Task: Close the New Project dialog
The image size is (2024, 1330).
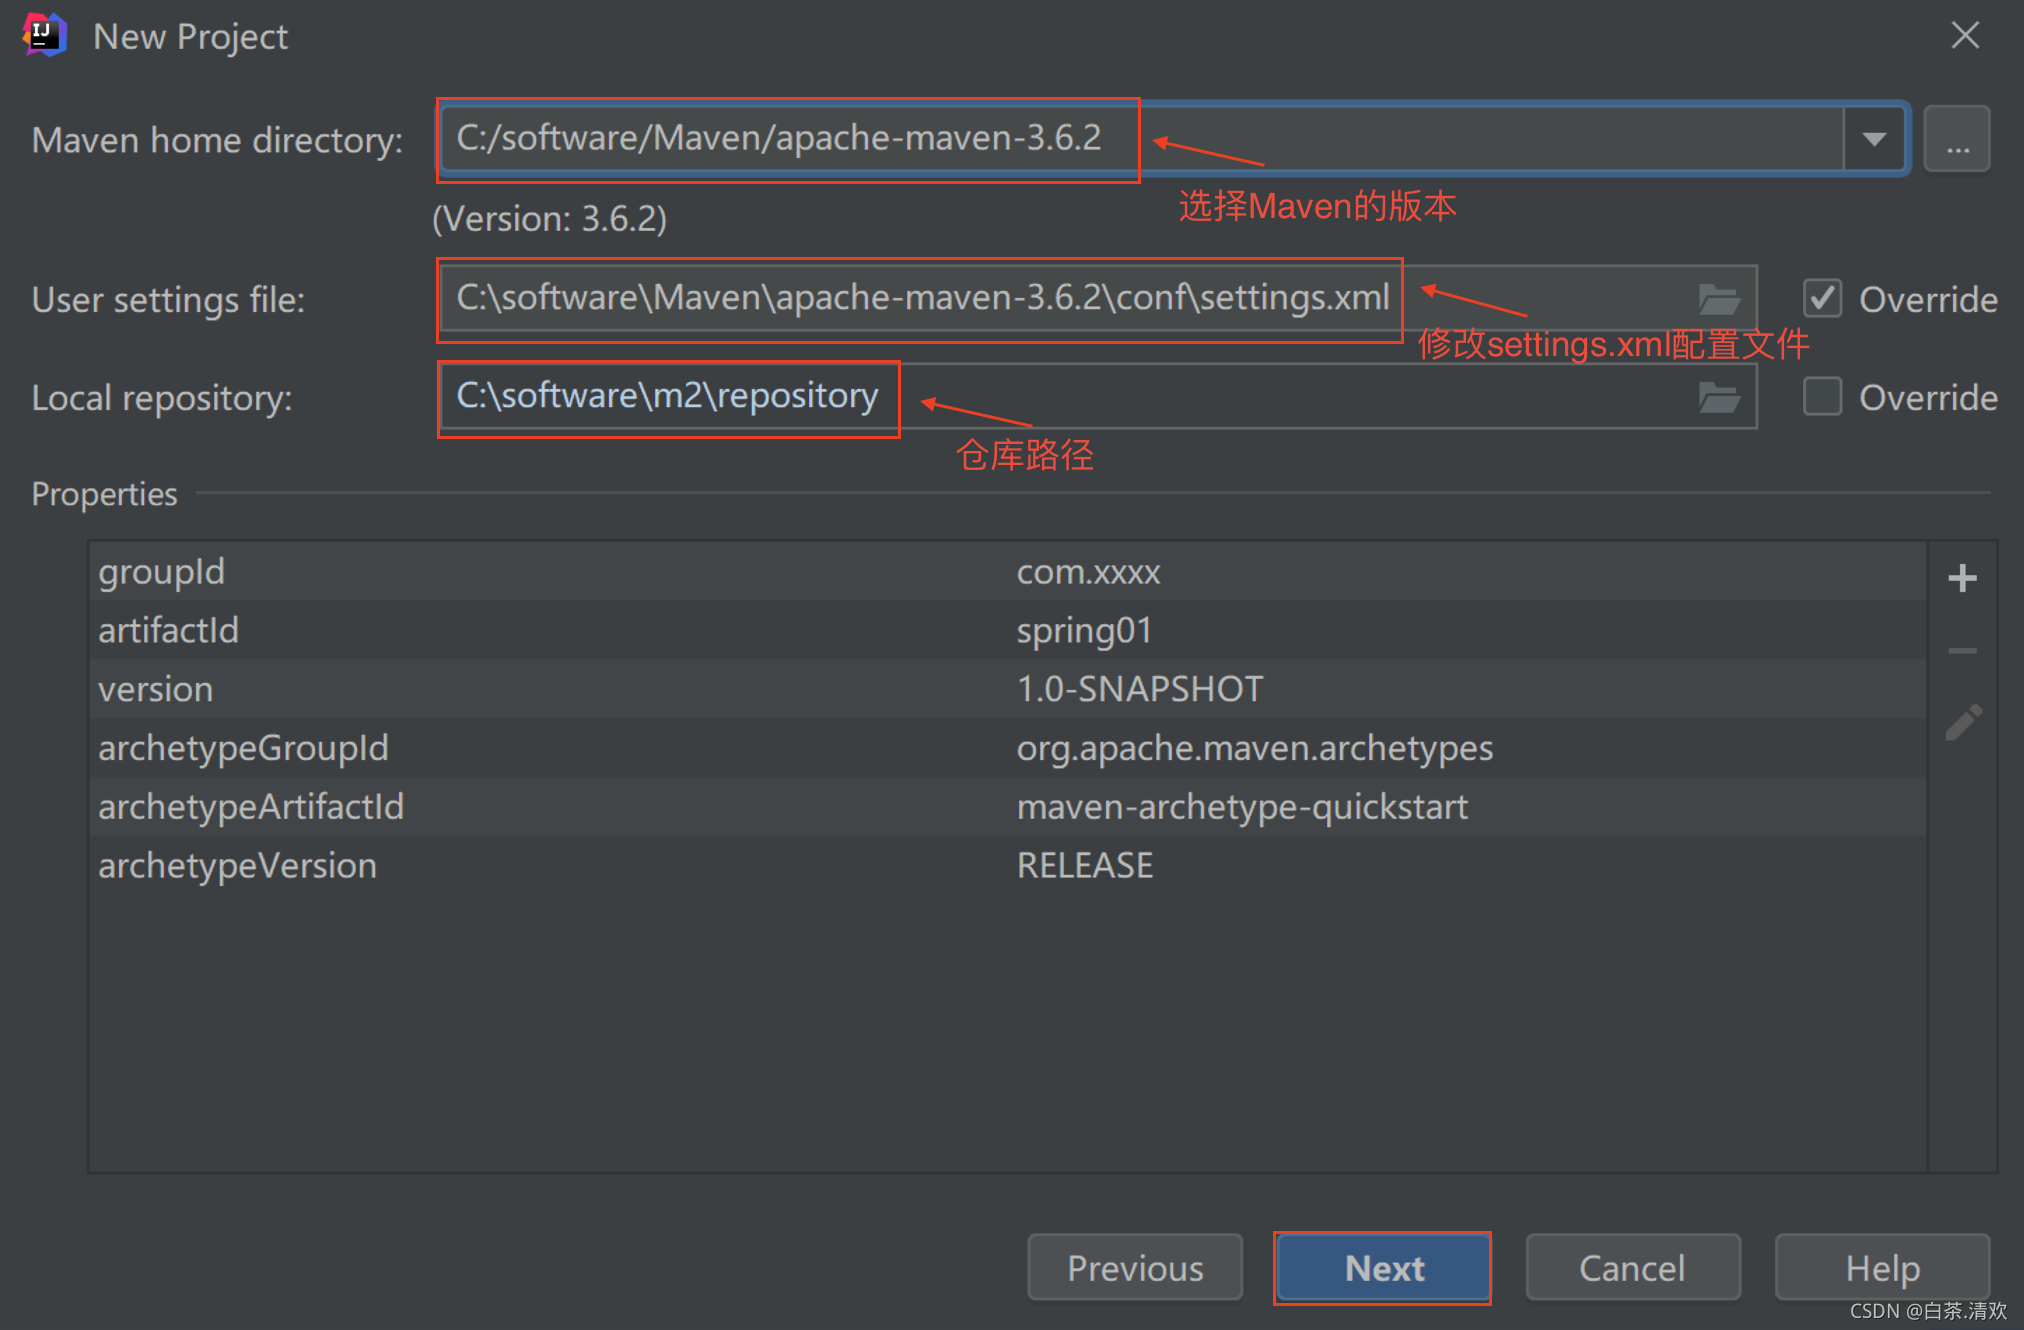Action: coord(1965,36)
